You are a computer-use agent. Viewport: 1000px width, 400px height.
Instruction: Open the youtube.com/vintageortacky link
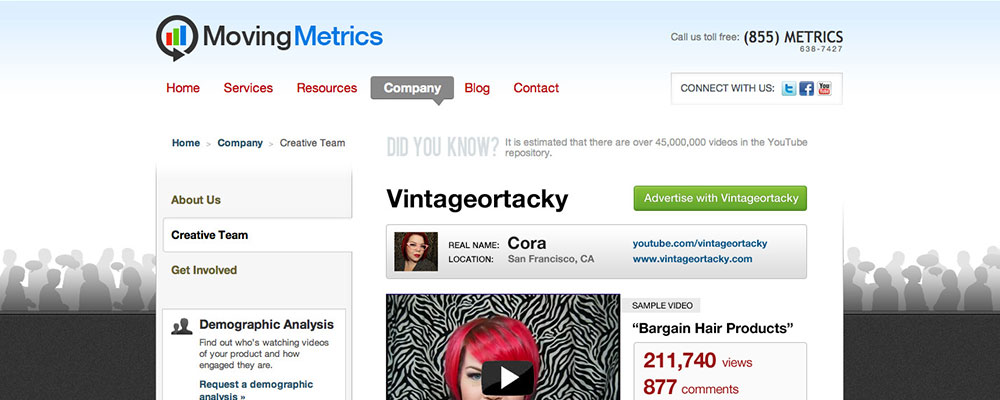[x=700, y=244]
